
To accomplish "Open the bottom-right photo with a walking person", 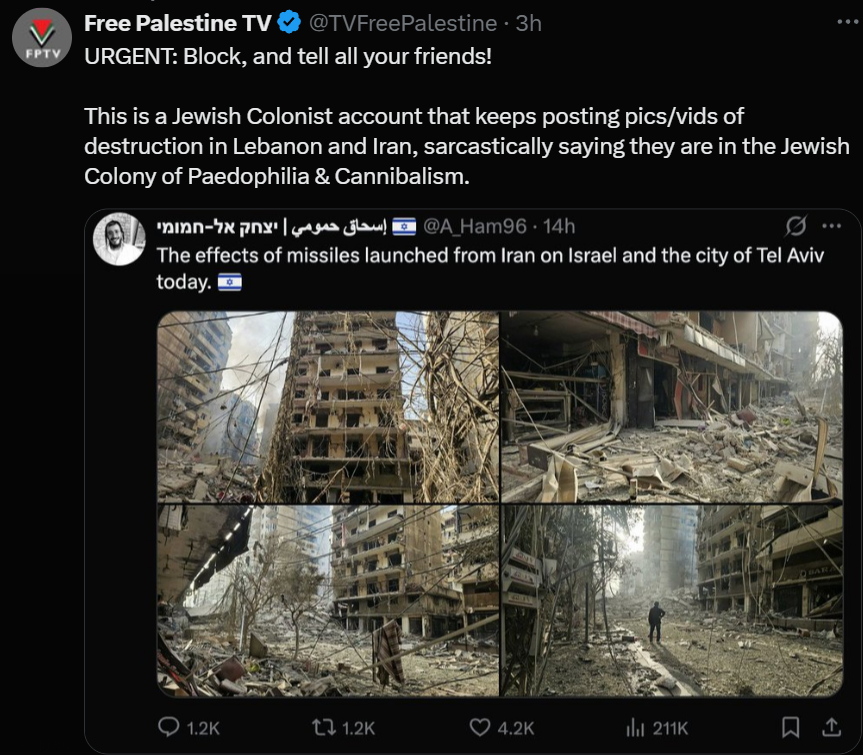I will [x=671, y=600].
